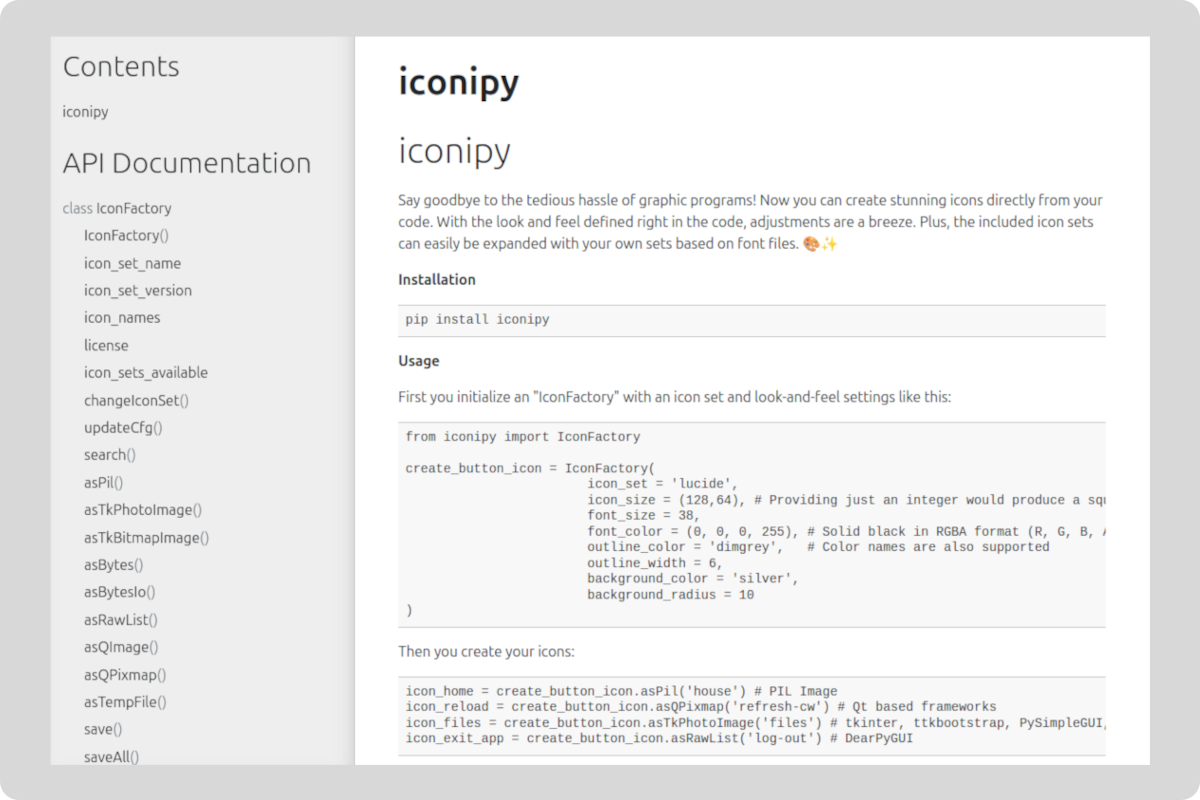Navigate to the search() method entry

(x=110, y=454)
